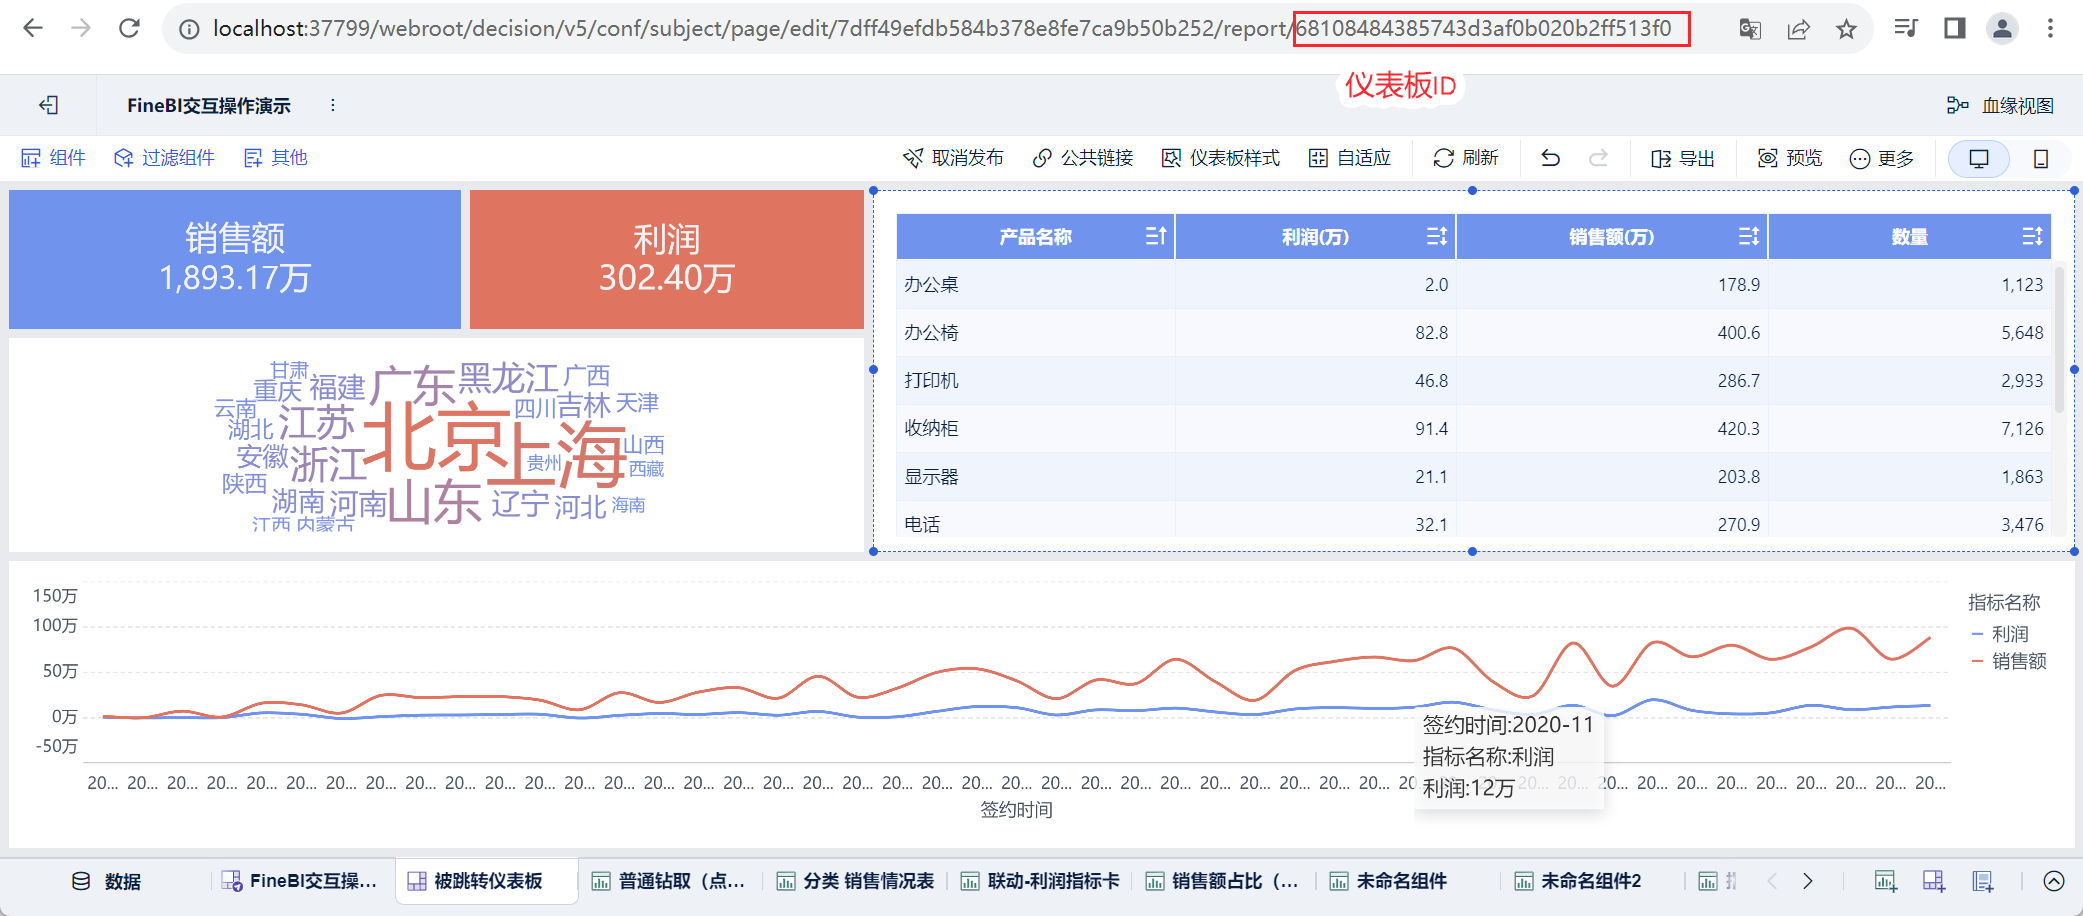The height and width of the screenshot is (916, 2083).
Task: Open the three-dot menu beside FineBI交互操作演示
Action: point(333,105)
